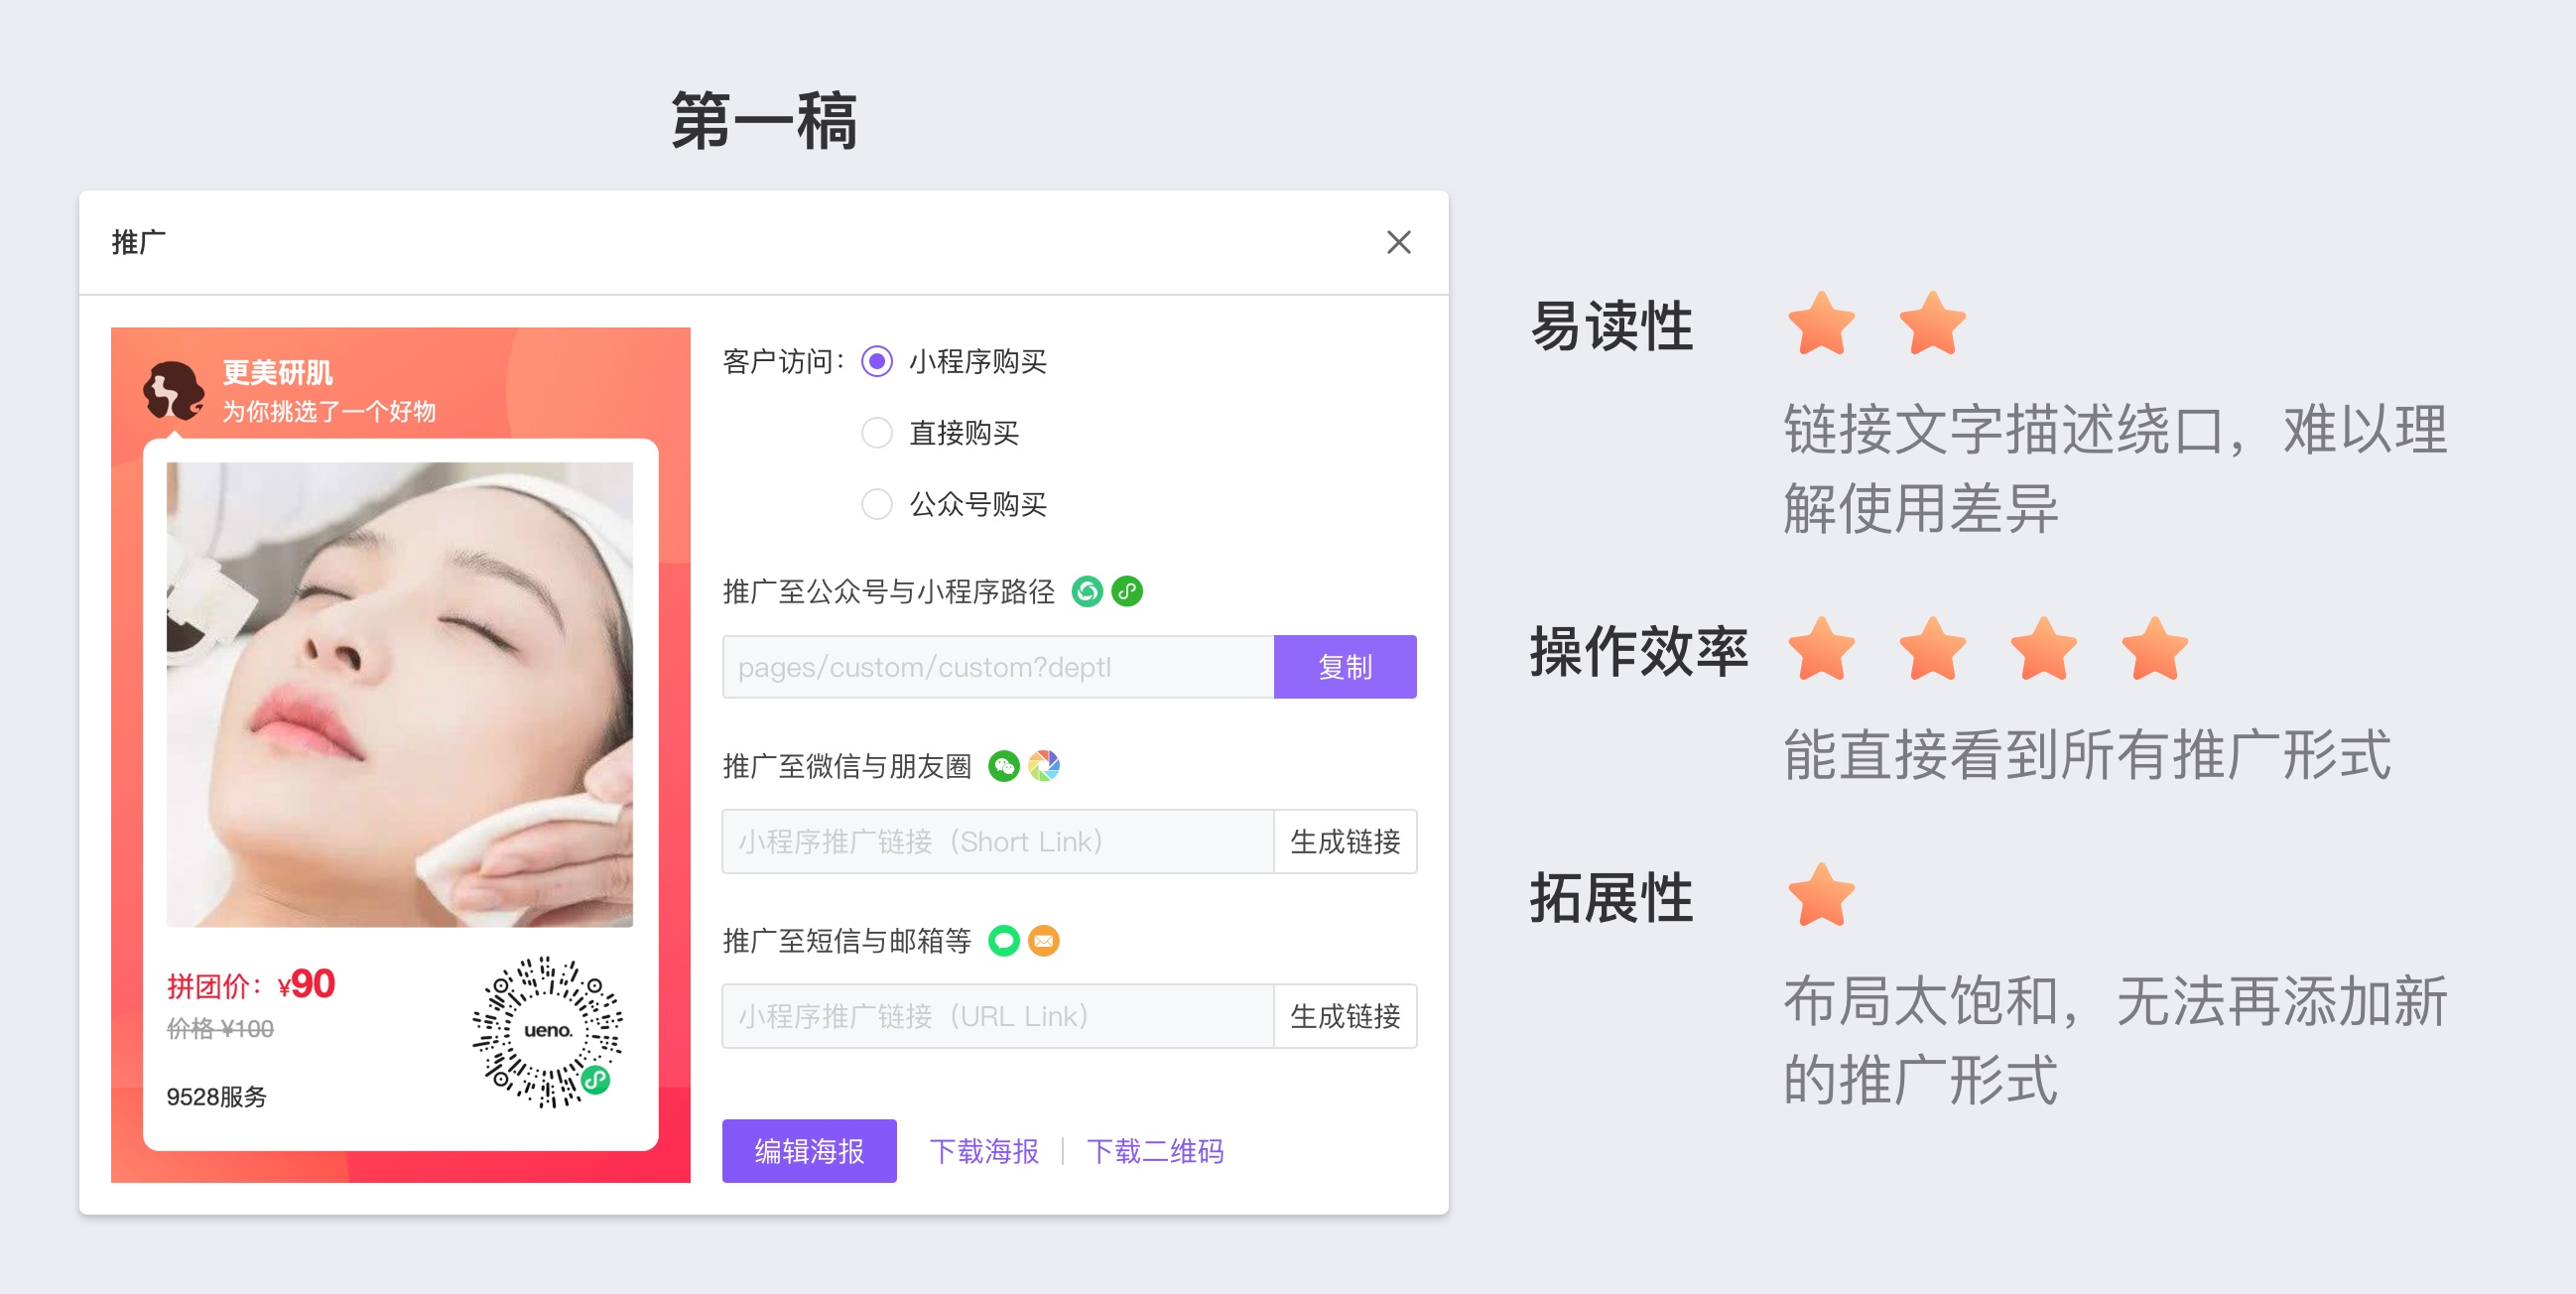The width and height of the screenshot is (2576, 1294).
Task: Close the 推广 dialog
Action: pos(1398,242)
